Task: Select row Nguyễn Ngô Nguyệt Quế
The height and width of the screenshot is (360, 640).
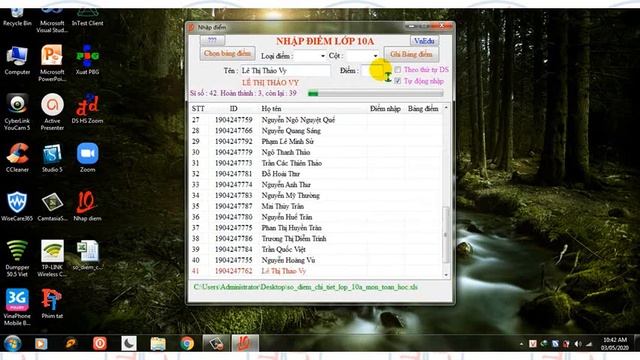Action: (x=316, y=120)
